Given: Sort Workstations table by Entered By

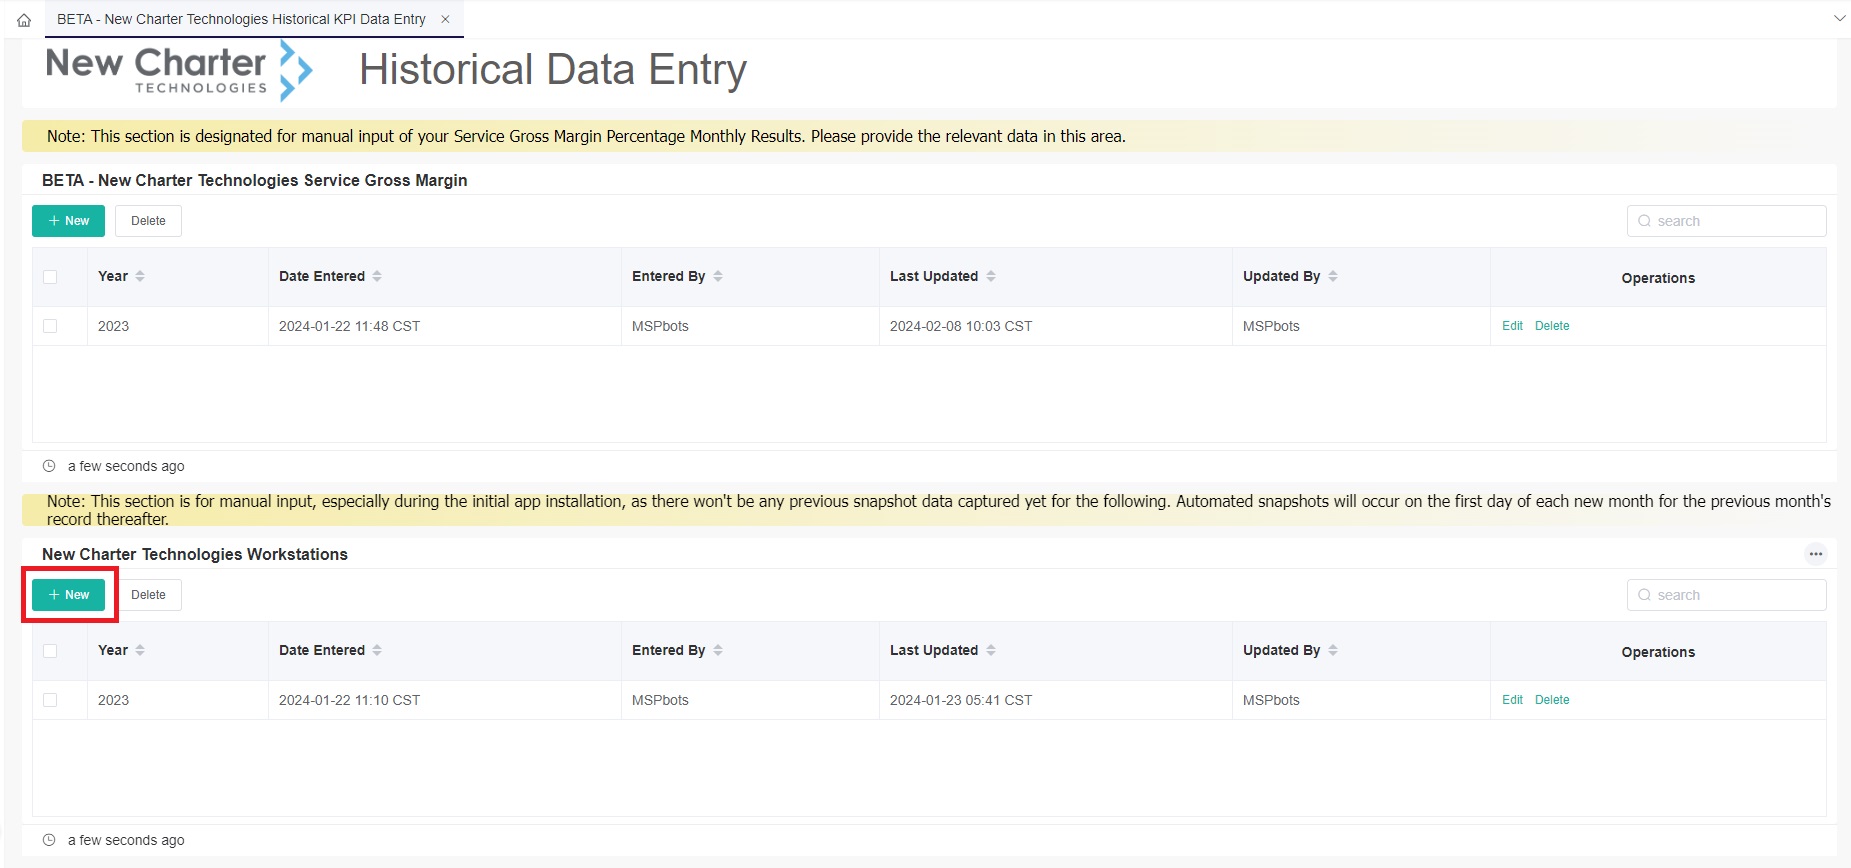Looking at the screenshot, I should coord(718,650).
